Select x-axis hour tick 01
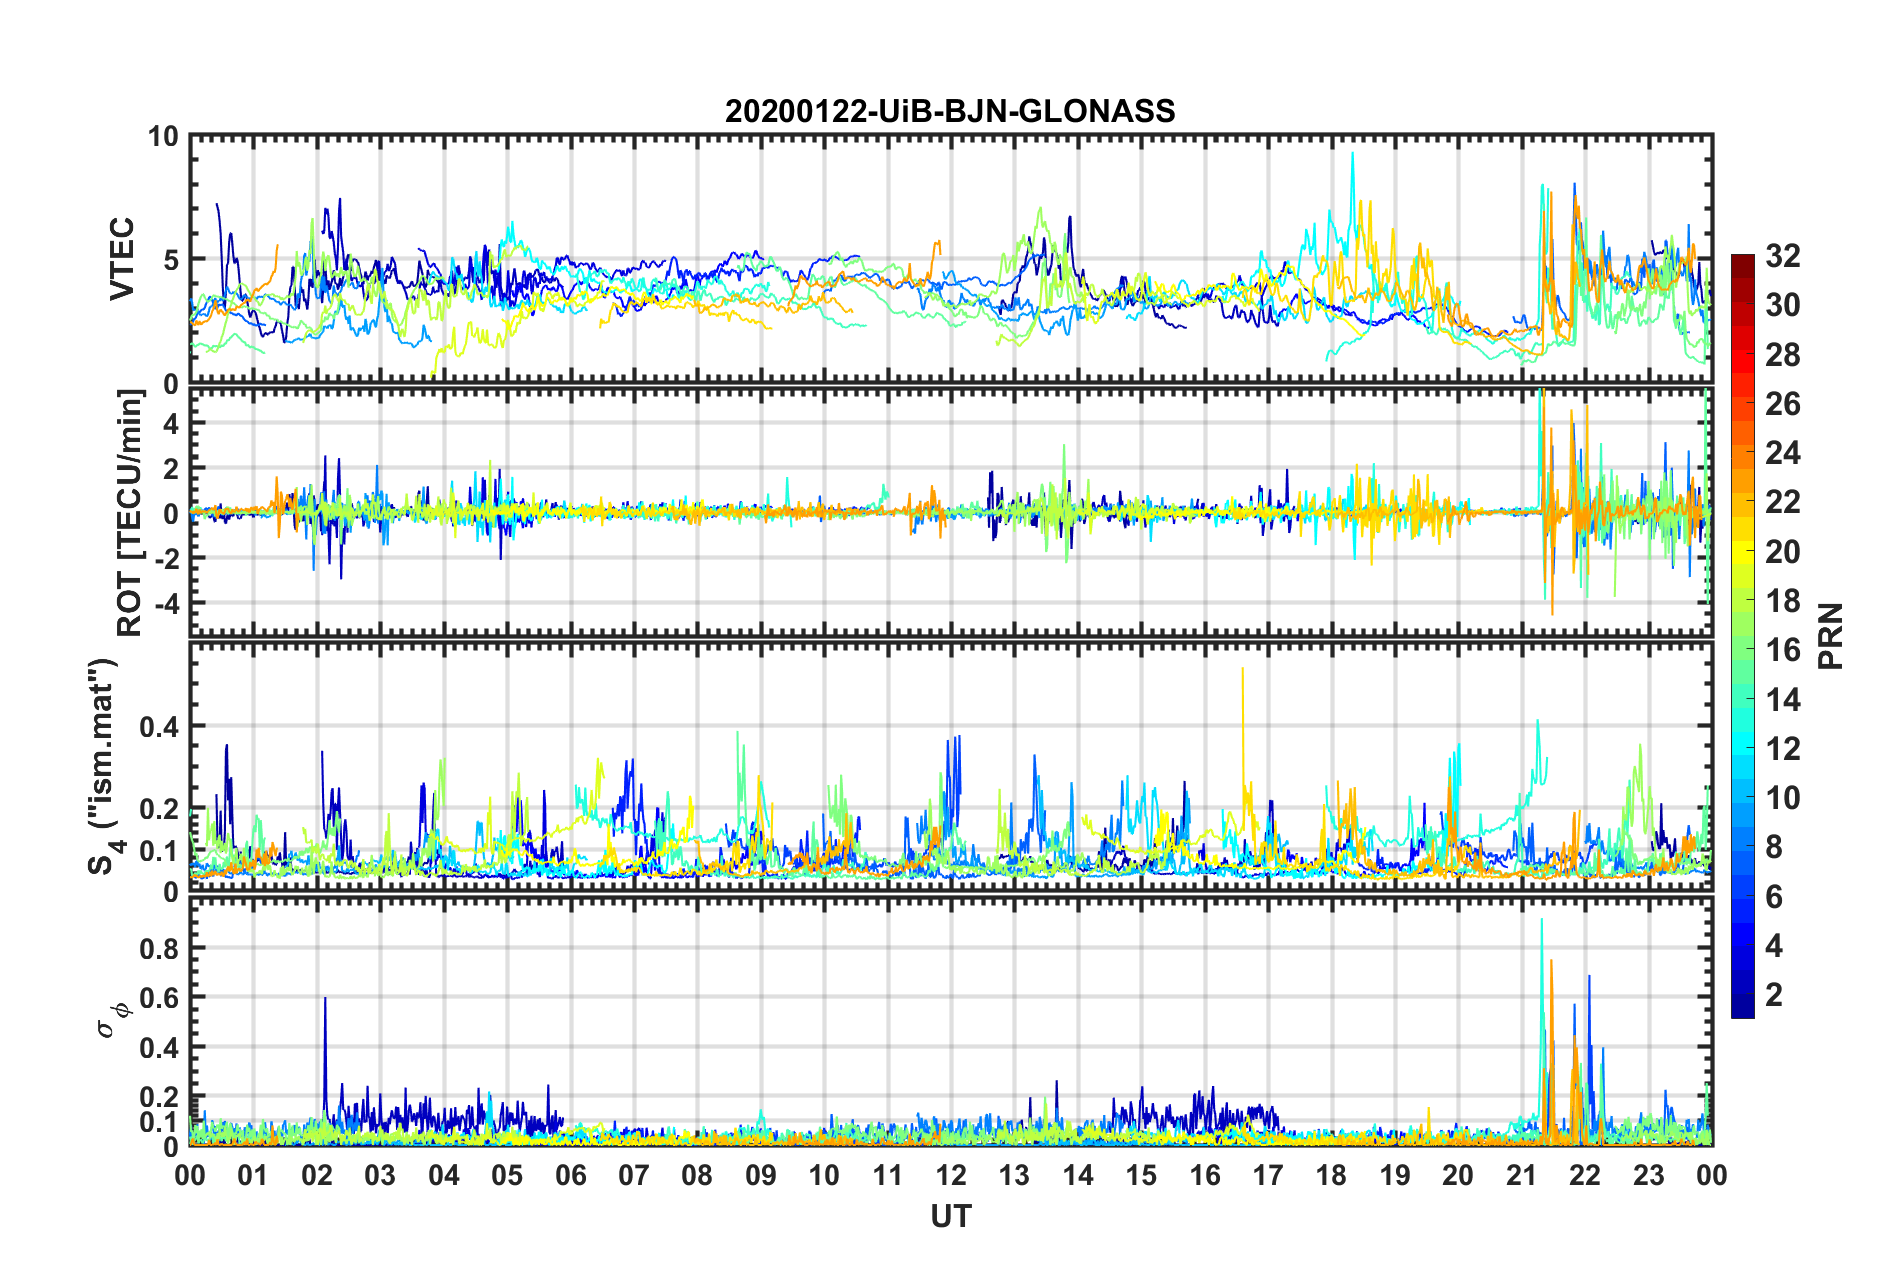Image resolution: width=1902 pixels, height=1272 pixels. click(254, 1175)
